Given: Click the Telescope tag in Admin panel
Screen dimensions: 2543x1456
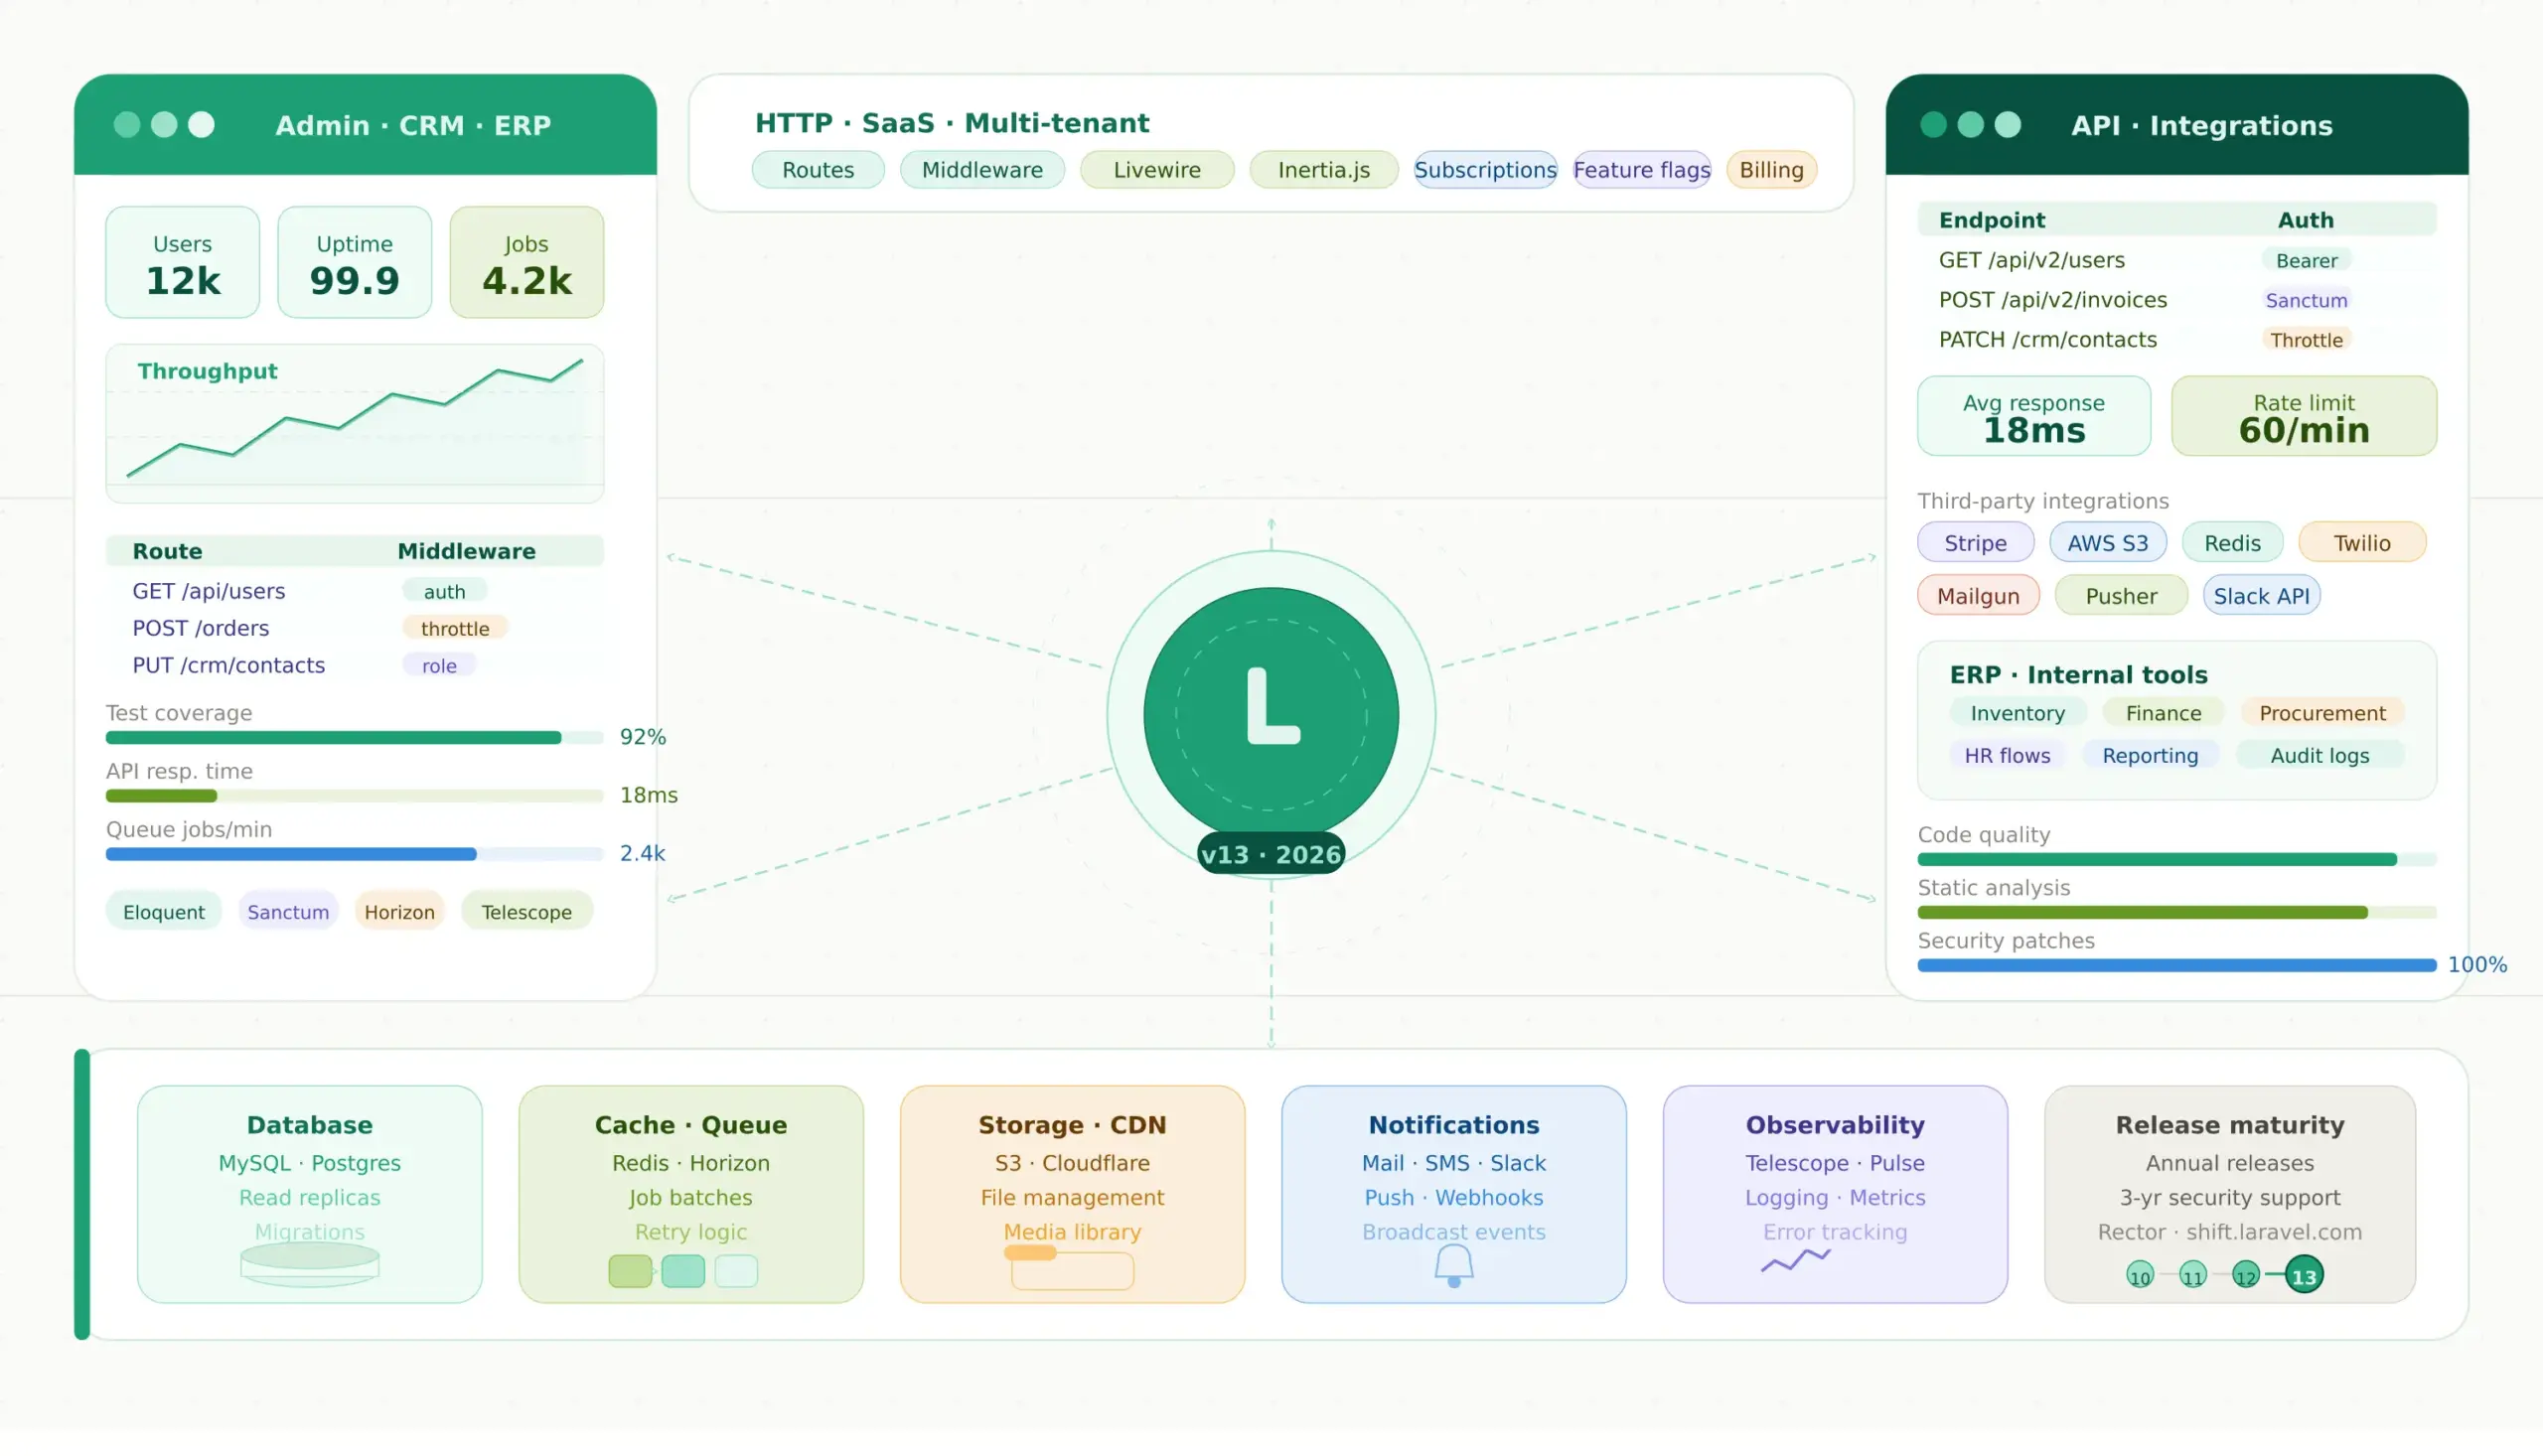Looking at the screenshot, I should (x=526, y=912).
